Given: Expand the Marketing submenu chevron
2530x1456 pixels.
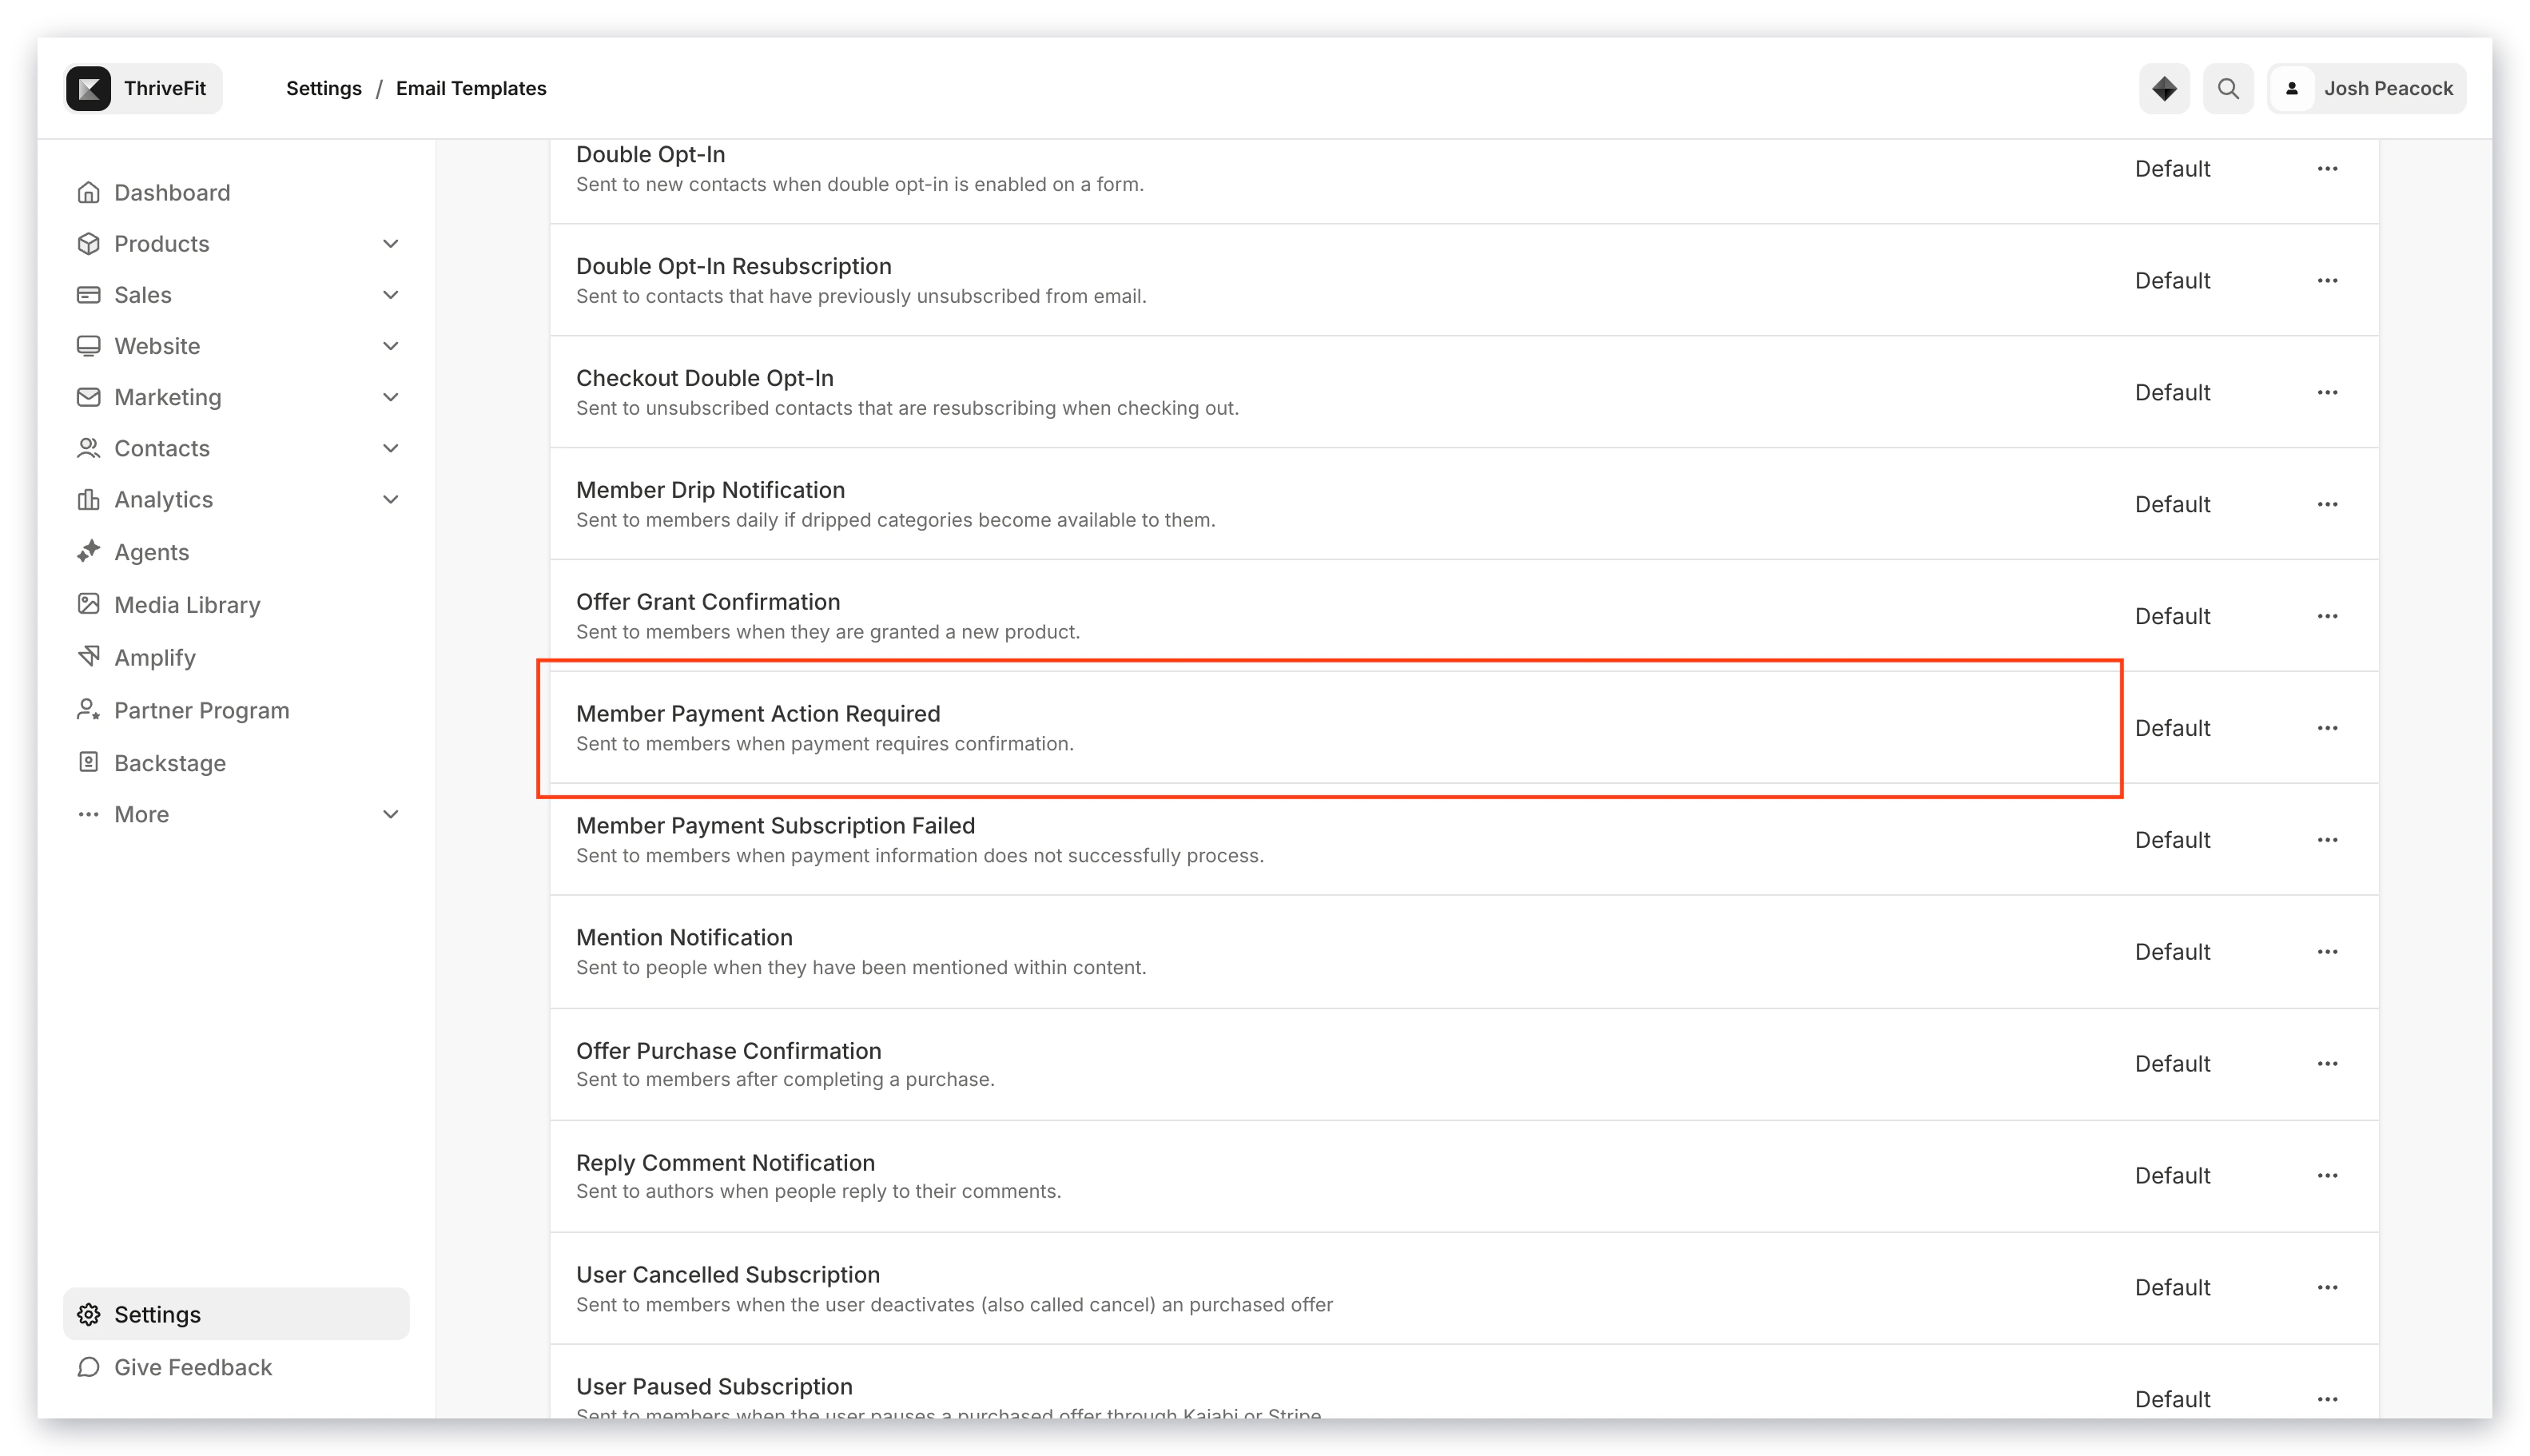Looking at the screenshot, I should click(391, 396).
